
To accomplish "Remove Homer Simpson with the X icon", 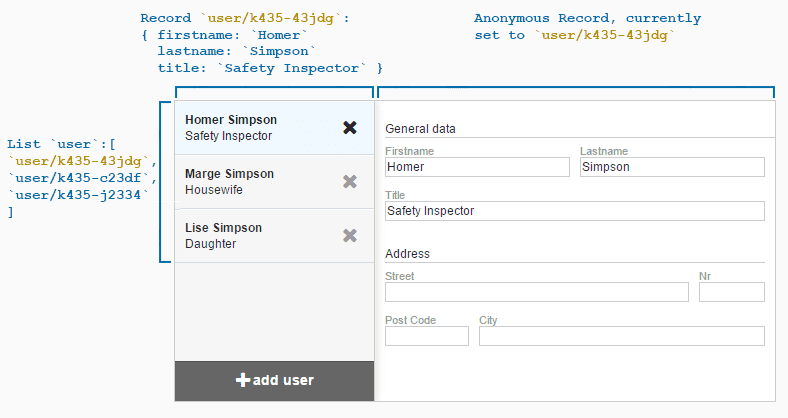I will 350,127.
